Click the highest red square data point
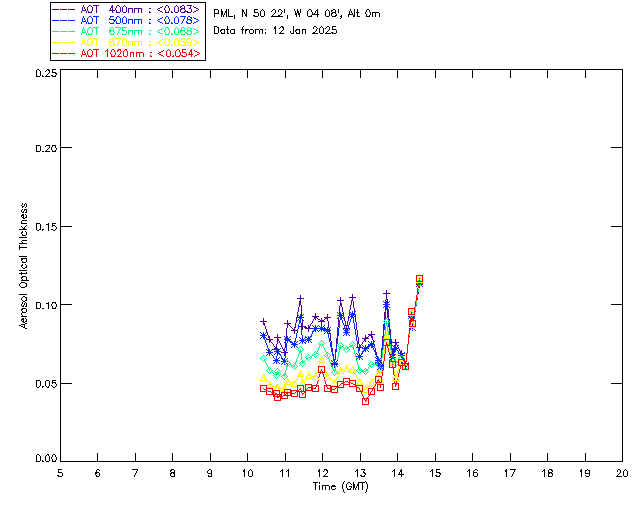 coord(419,278)
